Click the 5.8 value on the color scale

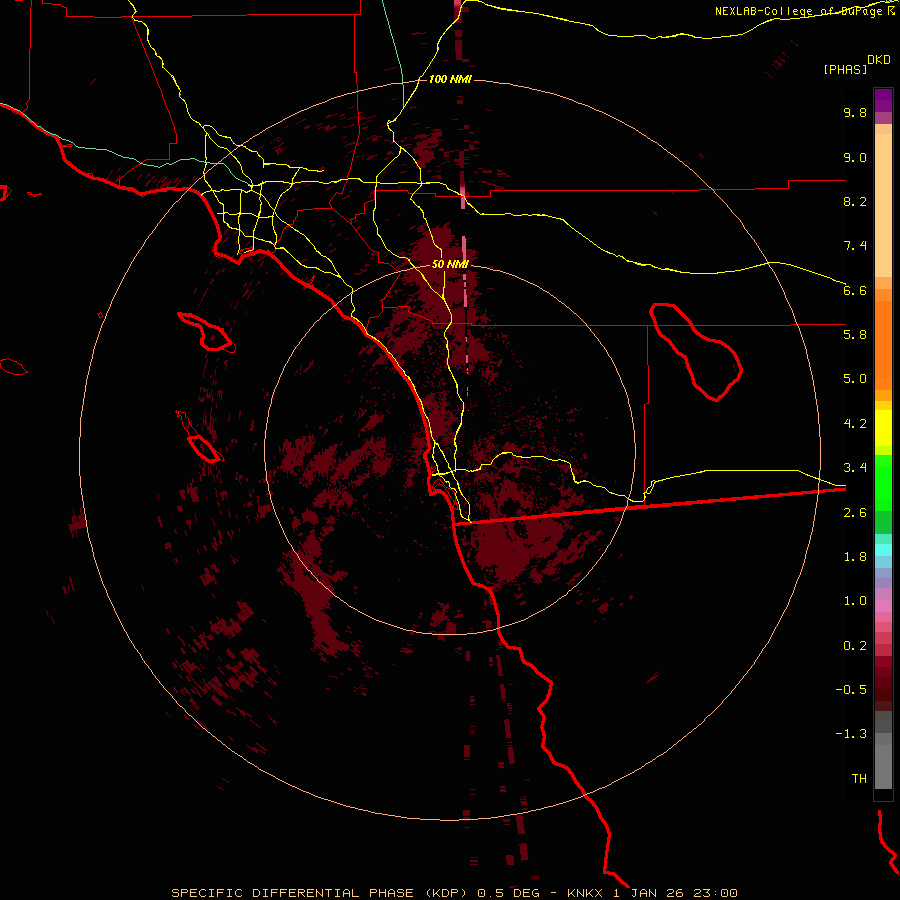pyautogui.click(x=855, y=335)
